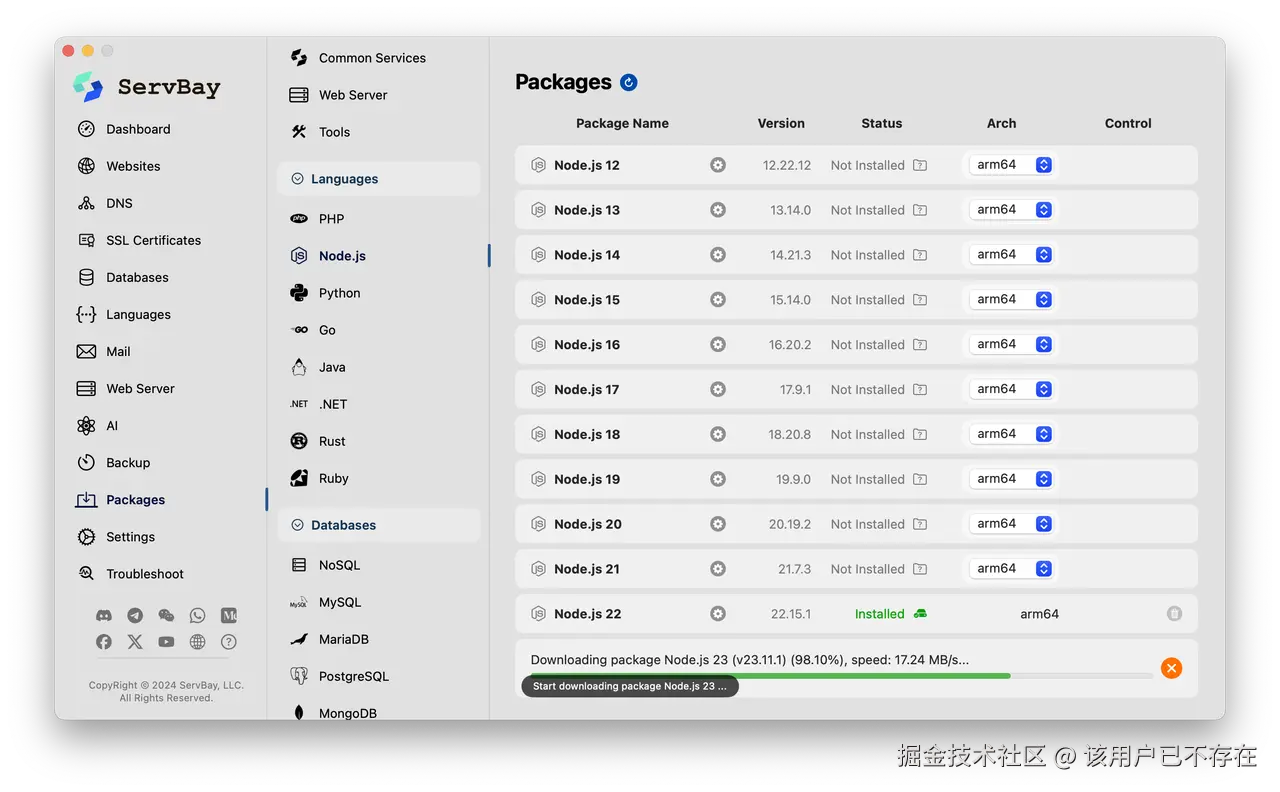Open arch dropdown for Node.js 16
The image size is (1280, 792).
[x=1012, y=344]
